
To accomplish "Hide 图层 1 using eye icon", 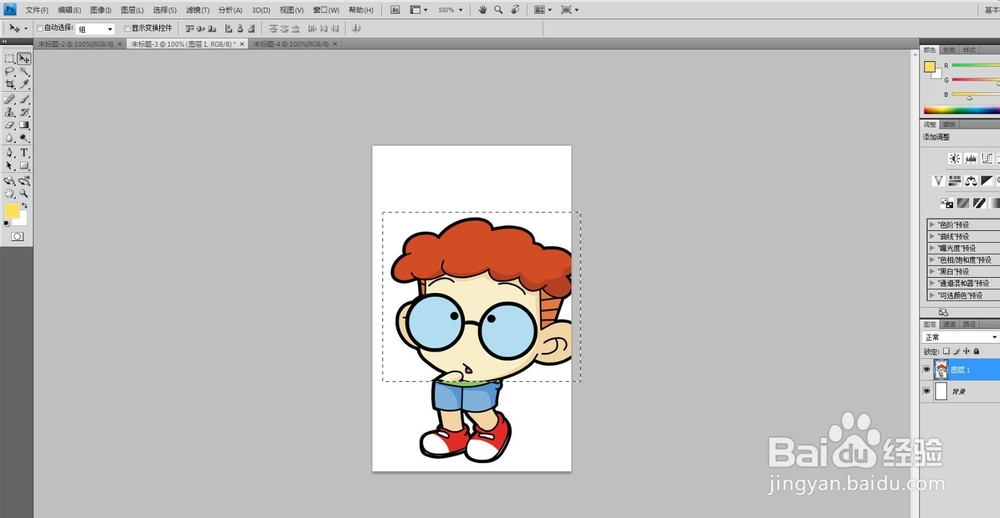I will pos(927,369).
